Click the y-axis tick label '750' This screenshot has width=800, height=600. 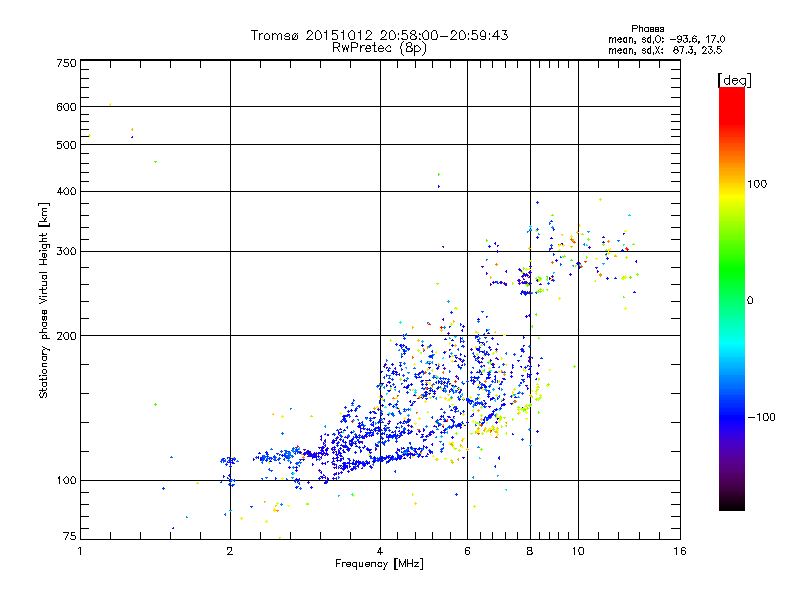pos(66,63)
